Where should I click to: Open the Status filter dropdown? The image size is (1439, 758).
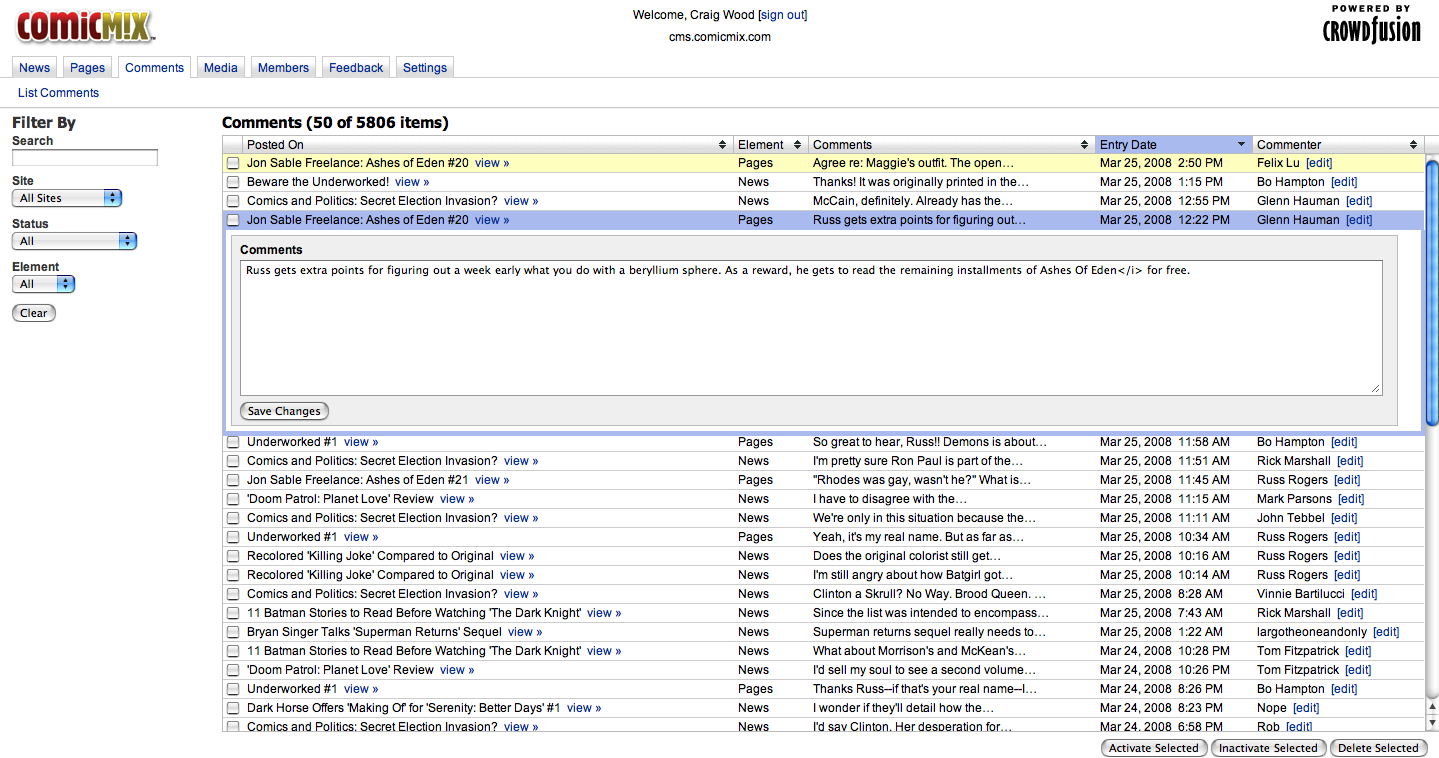click(x=74, y=241)
